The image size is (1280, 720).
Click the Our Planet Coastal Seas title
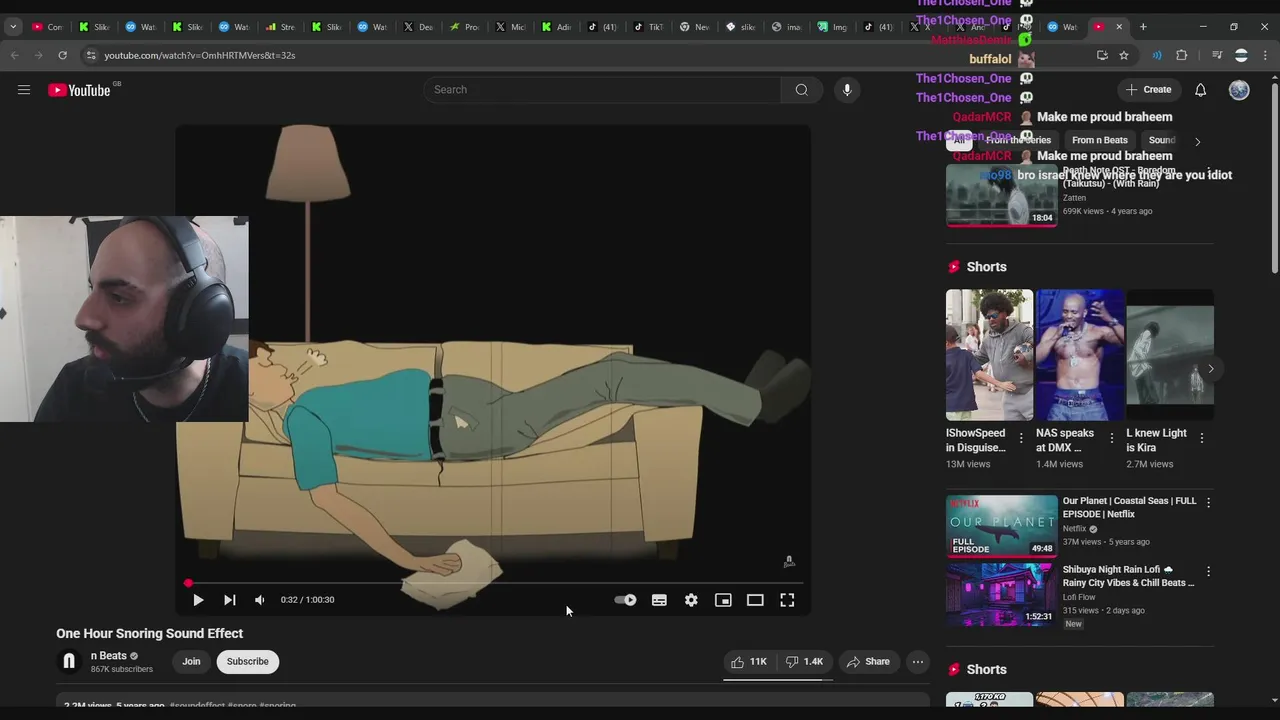(1129, 507)
